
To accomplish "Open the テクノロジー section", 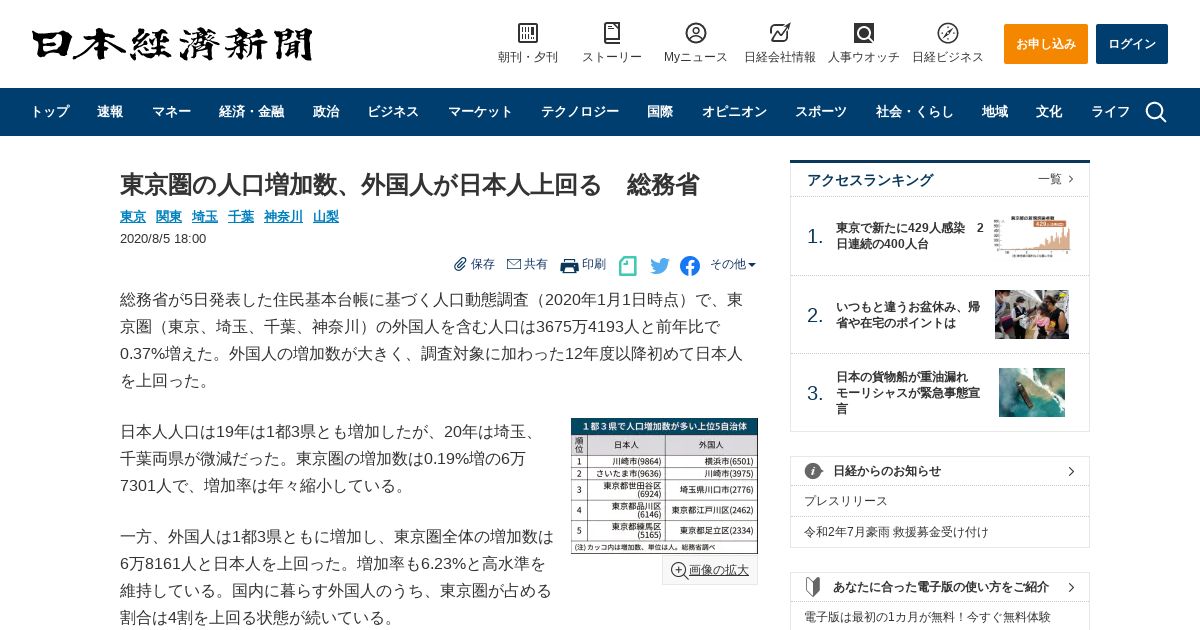I will click(x=580, y=112).
